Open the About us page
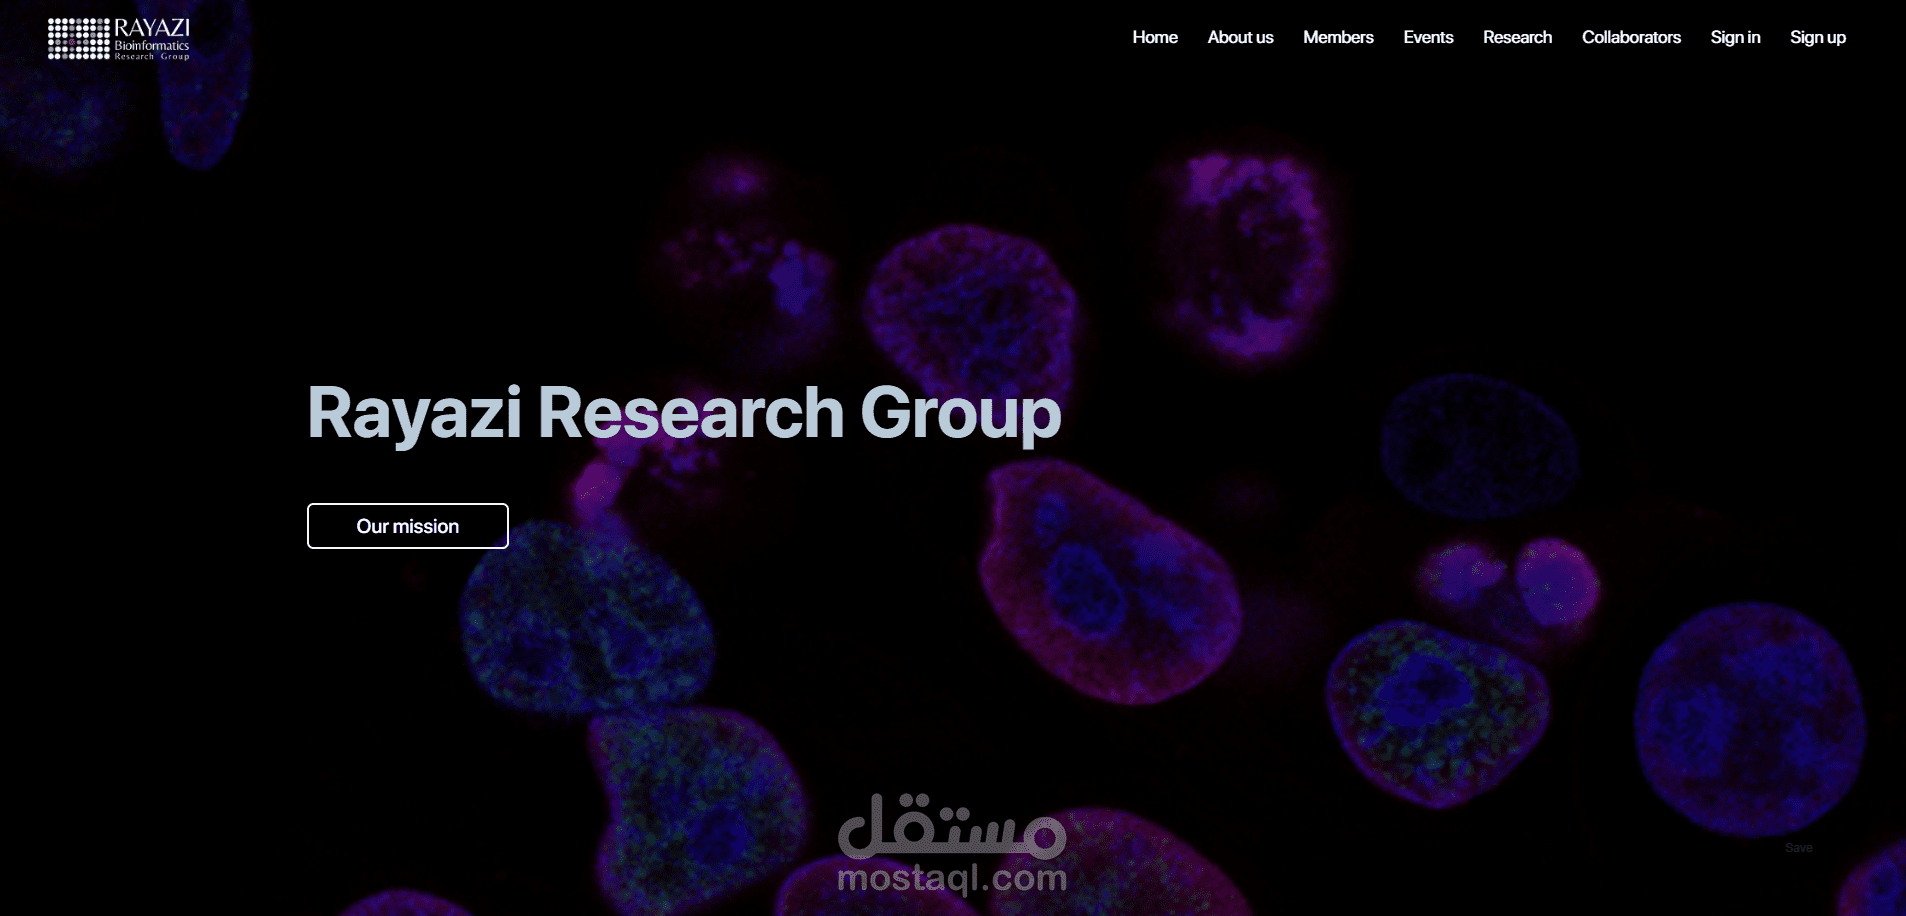Screen dimensions: 1906x916 pyautogui.click(x=1240, y=37)
